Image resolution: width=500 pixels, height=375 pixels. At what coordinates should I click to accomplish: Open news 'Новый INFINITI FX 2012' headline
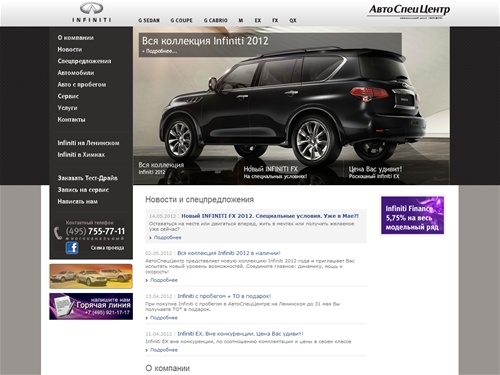point(270,216)
